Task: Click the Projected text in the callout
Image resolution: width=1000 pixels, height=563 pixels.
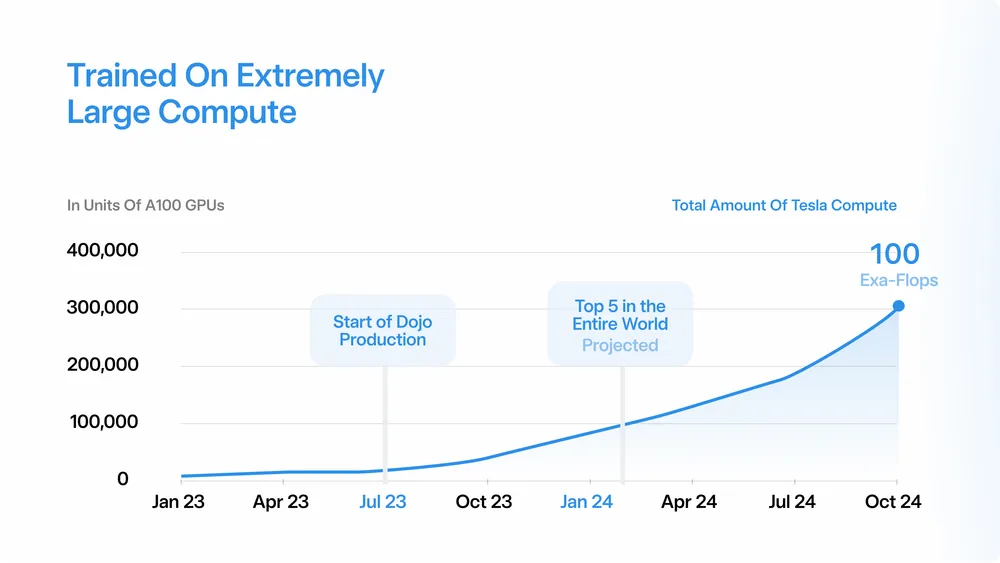Action: click(x=620, y=346)
